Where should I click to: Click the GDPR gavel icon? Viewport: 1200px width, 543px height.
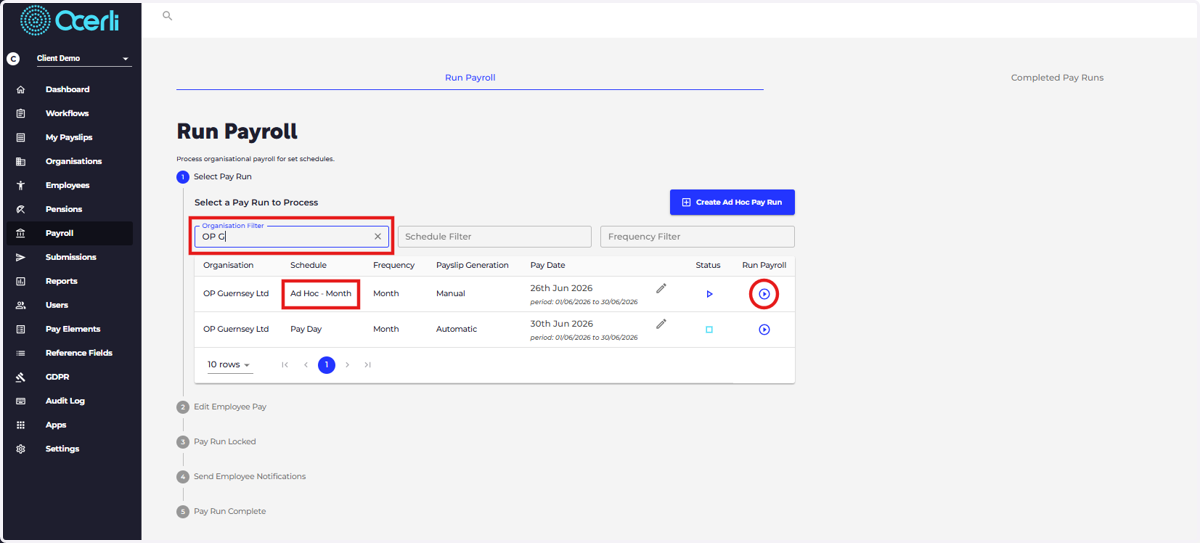(21, 377)
